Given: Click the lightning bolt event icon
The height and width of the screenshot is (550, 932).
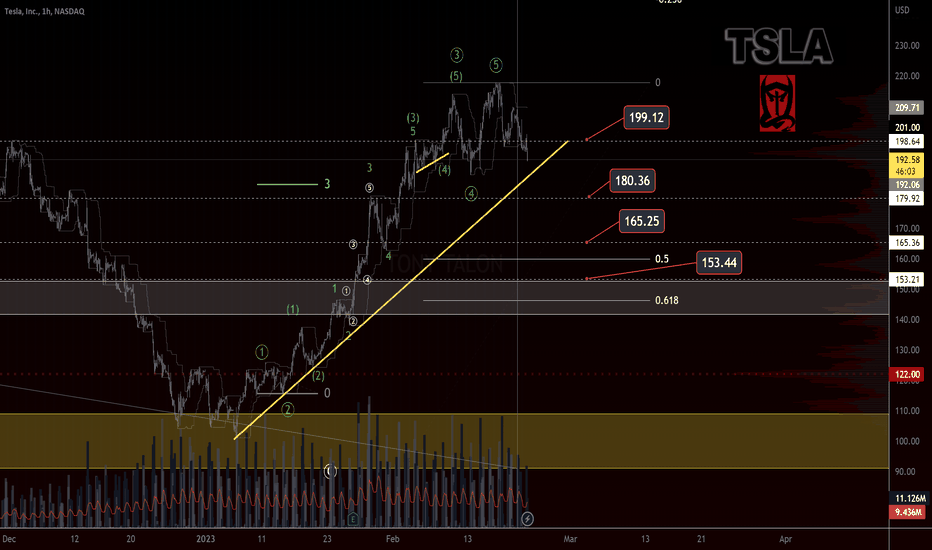Looking at the screenshot, I should coord(527,519).
